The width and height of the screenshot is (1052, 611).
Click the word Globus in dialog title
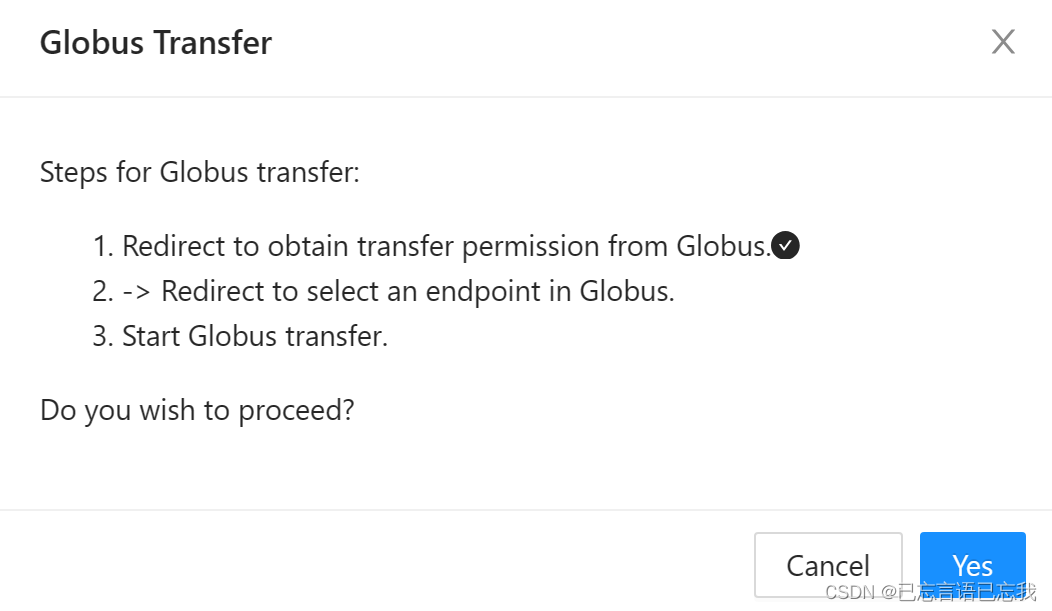tap(92, 43)
